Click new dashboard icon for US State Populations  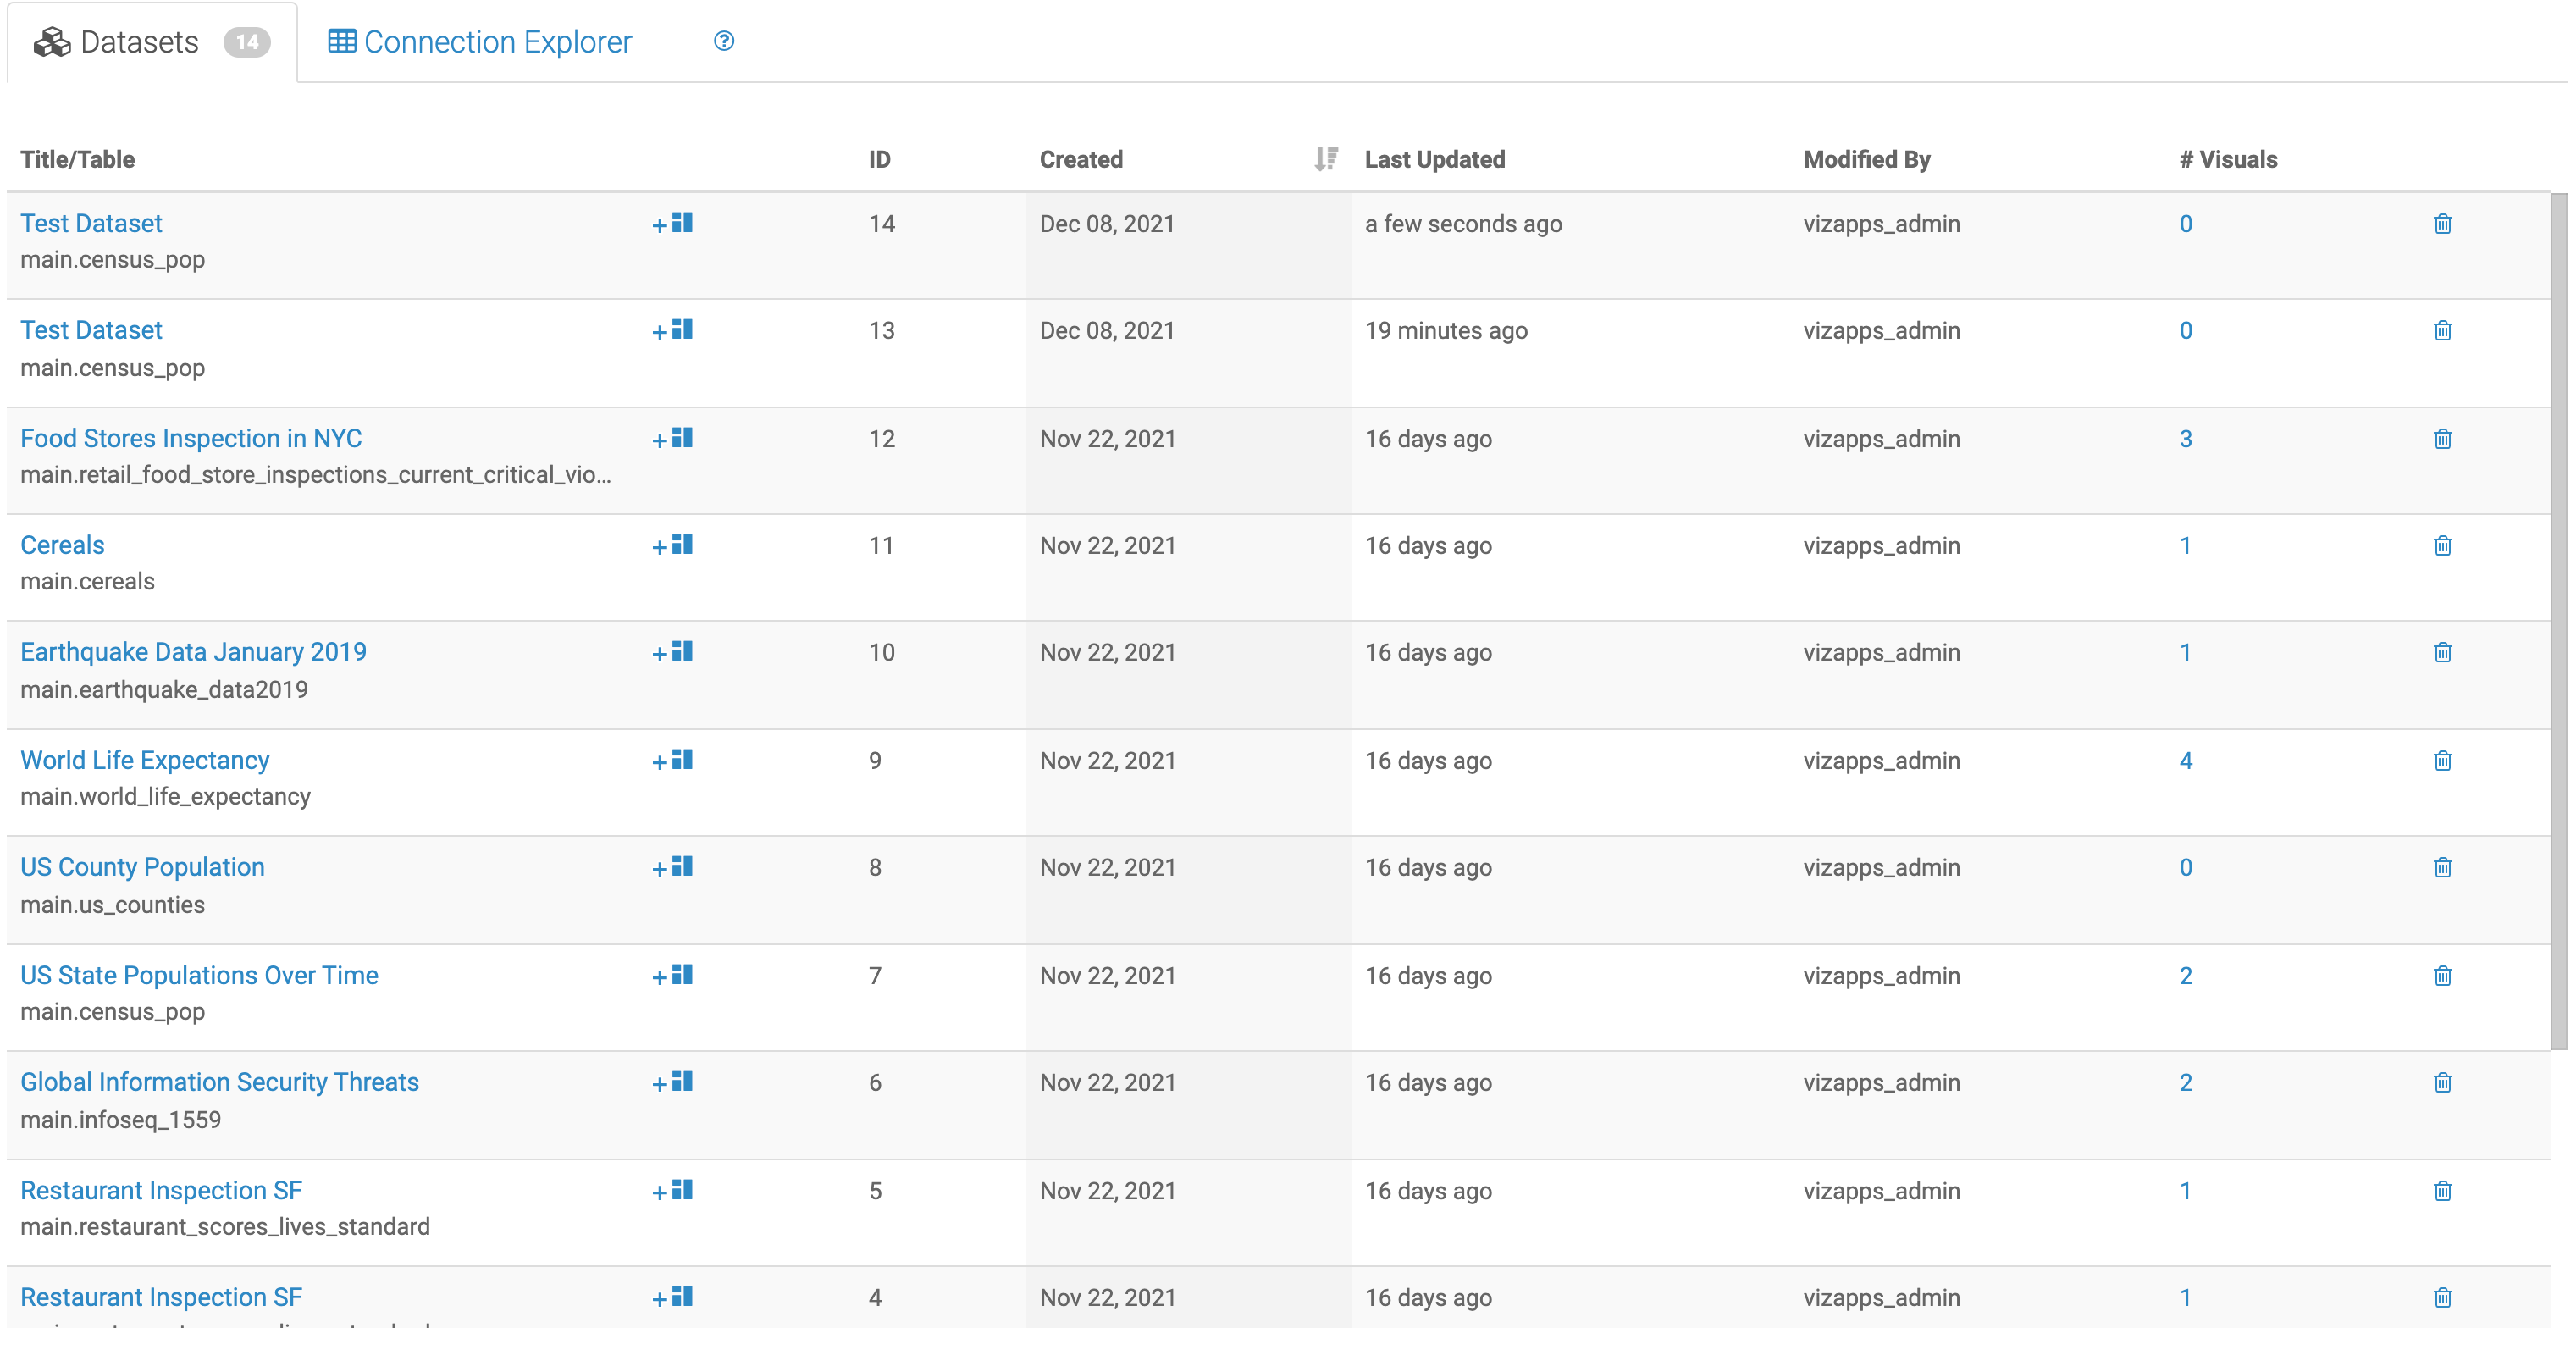[x=672, y=975]
